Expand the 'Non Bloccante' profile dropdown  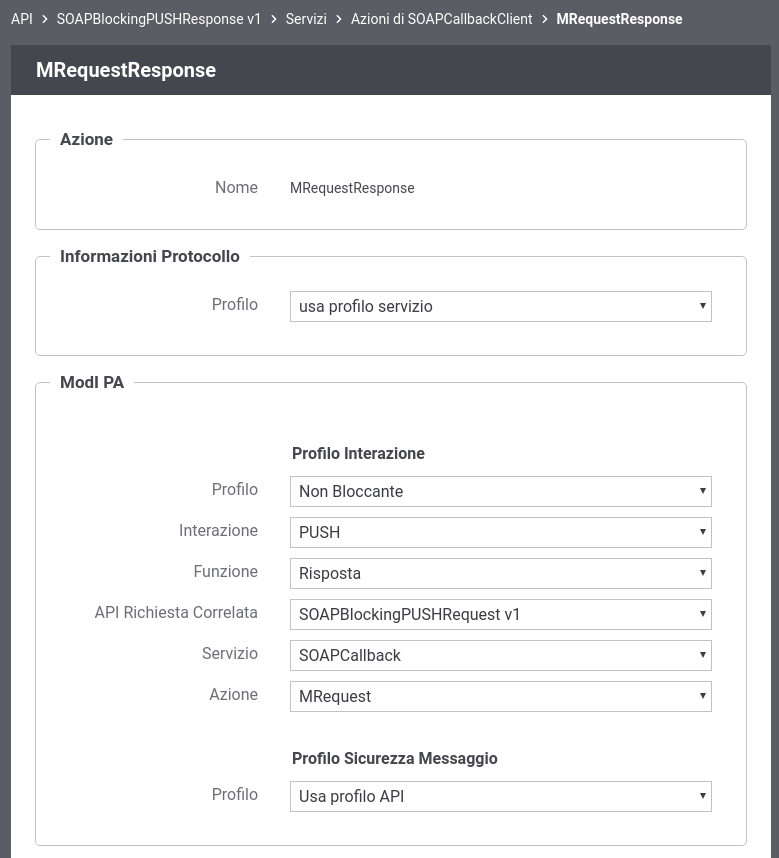pos(501,491)
